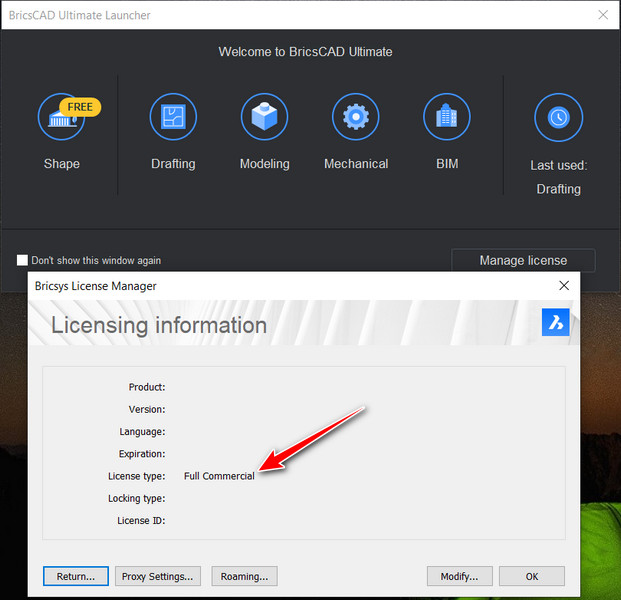Click the Product: label
The height and width of the screenshot is (600, 621).
(x=147, y=387)
